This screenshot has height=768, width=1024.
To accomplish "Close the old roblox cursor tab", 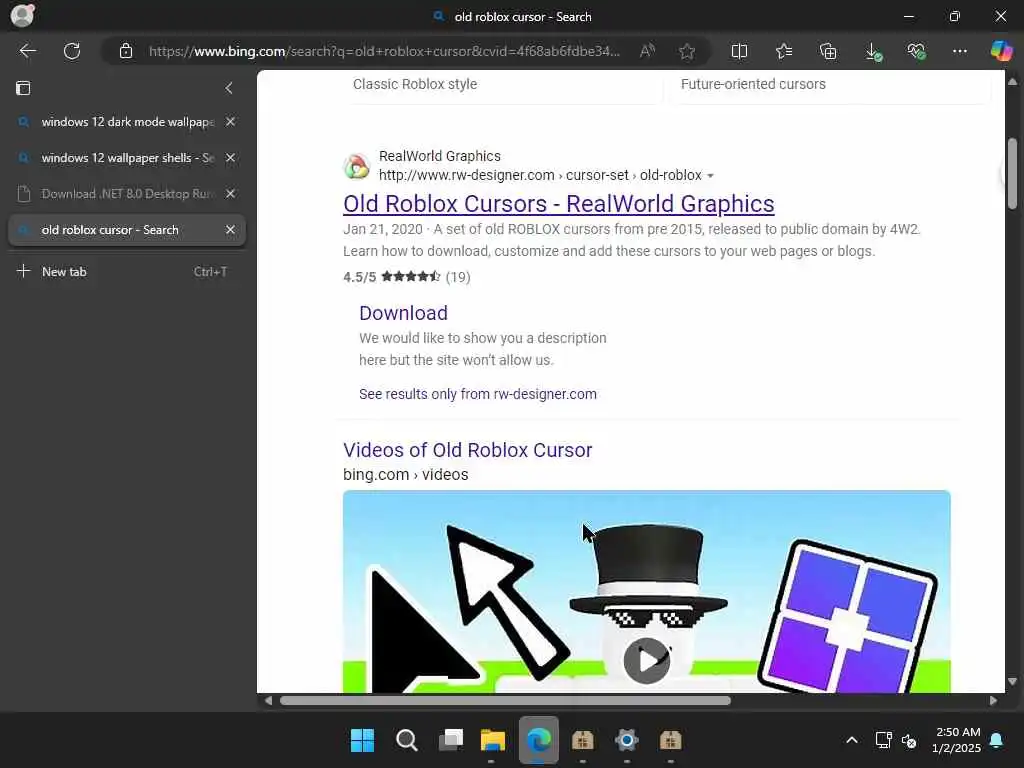I will pos(231,230).
